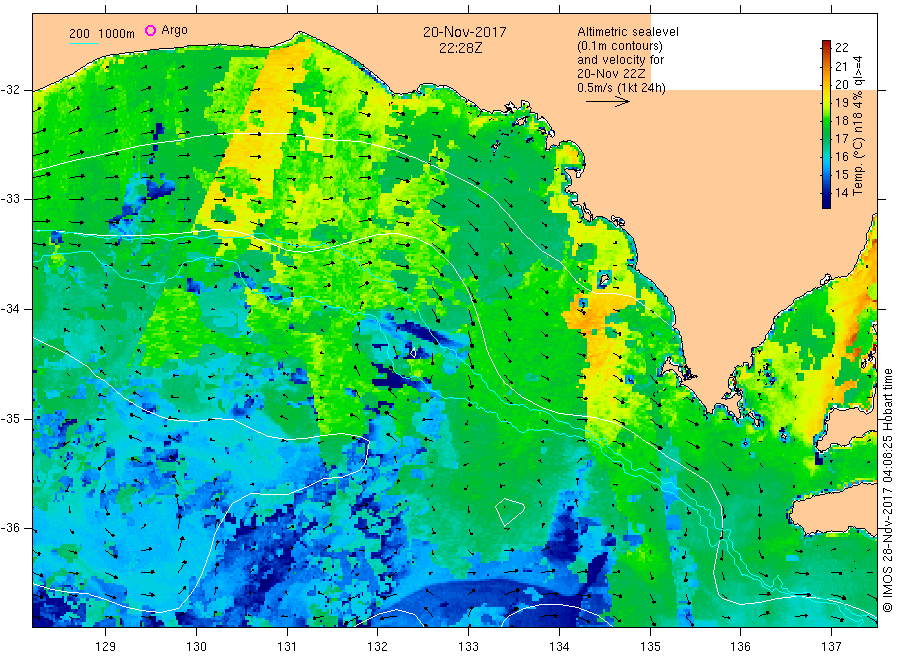Click the IMOS copyright timestamp text

click(887, 491)
